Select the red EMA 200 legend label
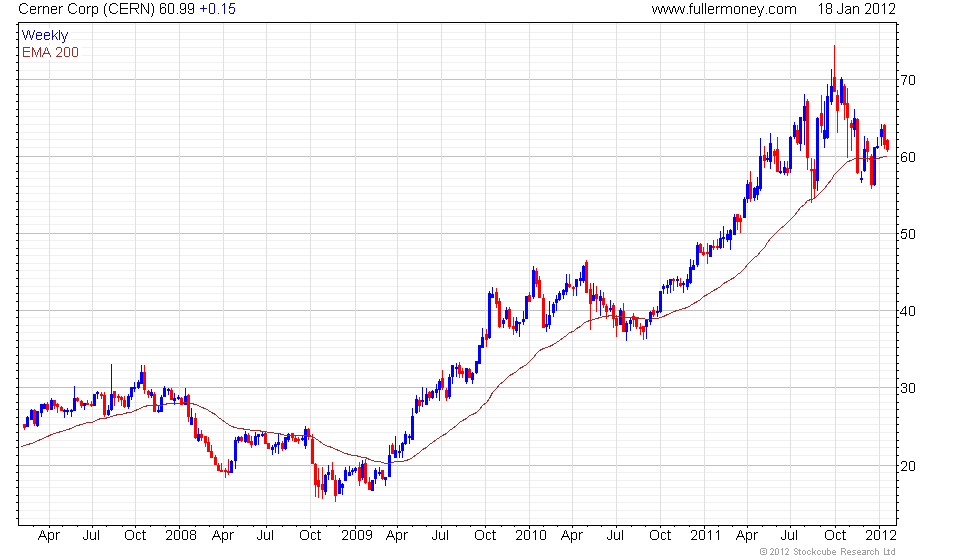 coord(50,52)
